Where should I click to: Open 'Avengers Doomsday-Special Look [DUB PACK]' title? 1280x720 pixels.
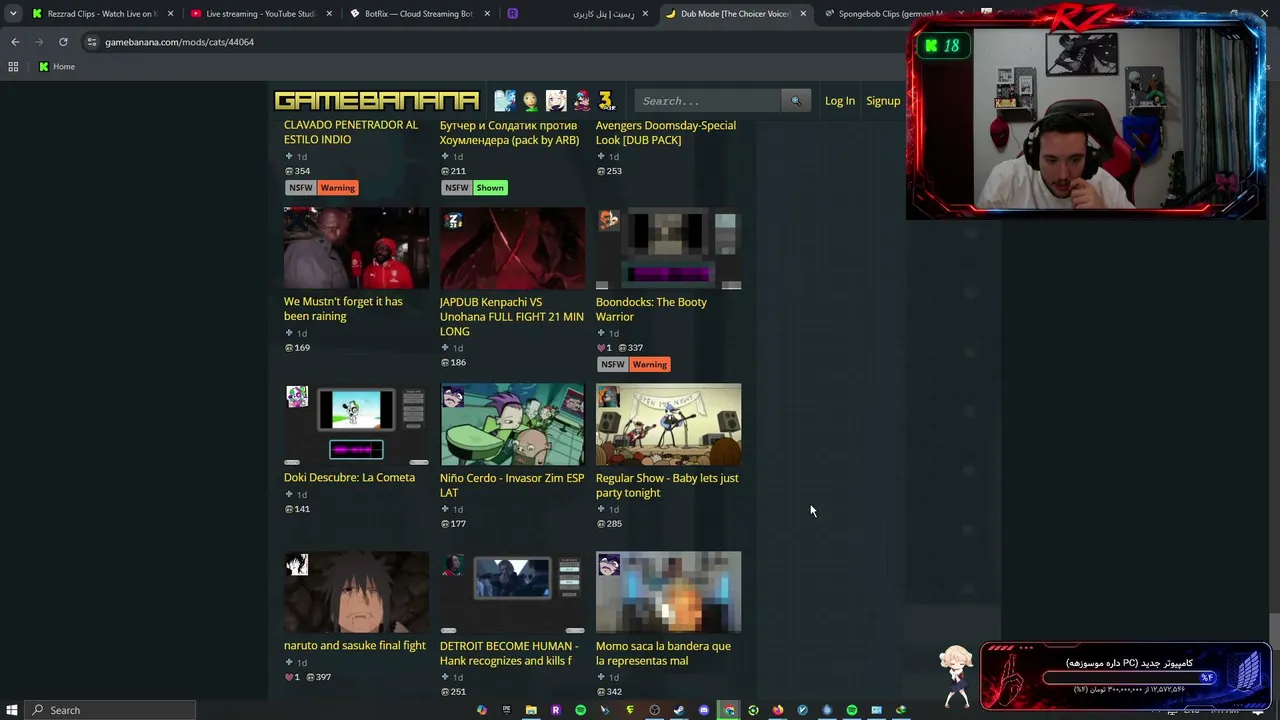[666, 133]
